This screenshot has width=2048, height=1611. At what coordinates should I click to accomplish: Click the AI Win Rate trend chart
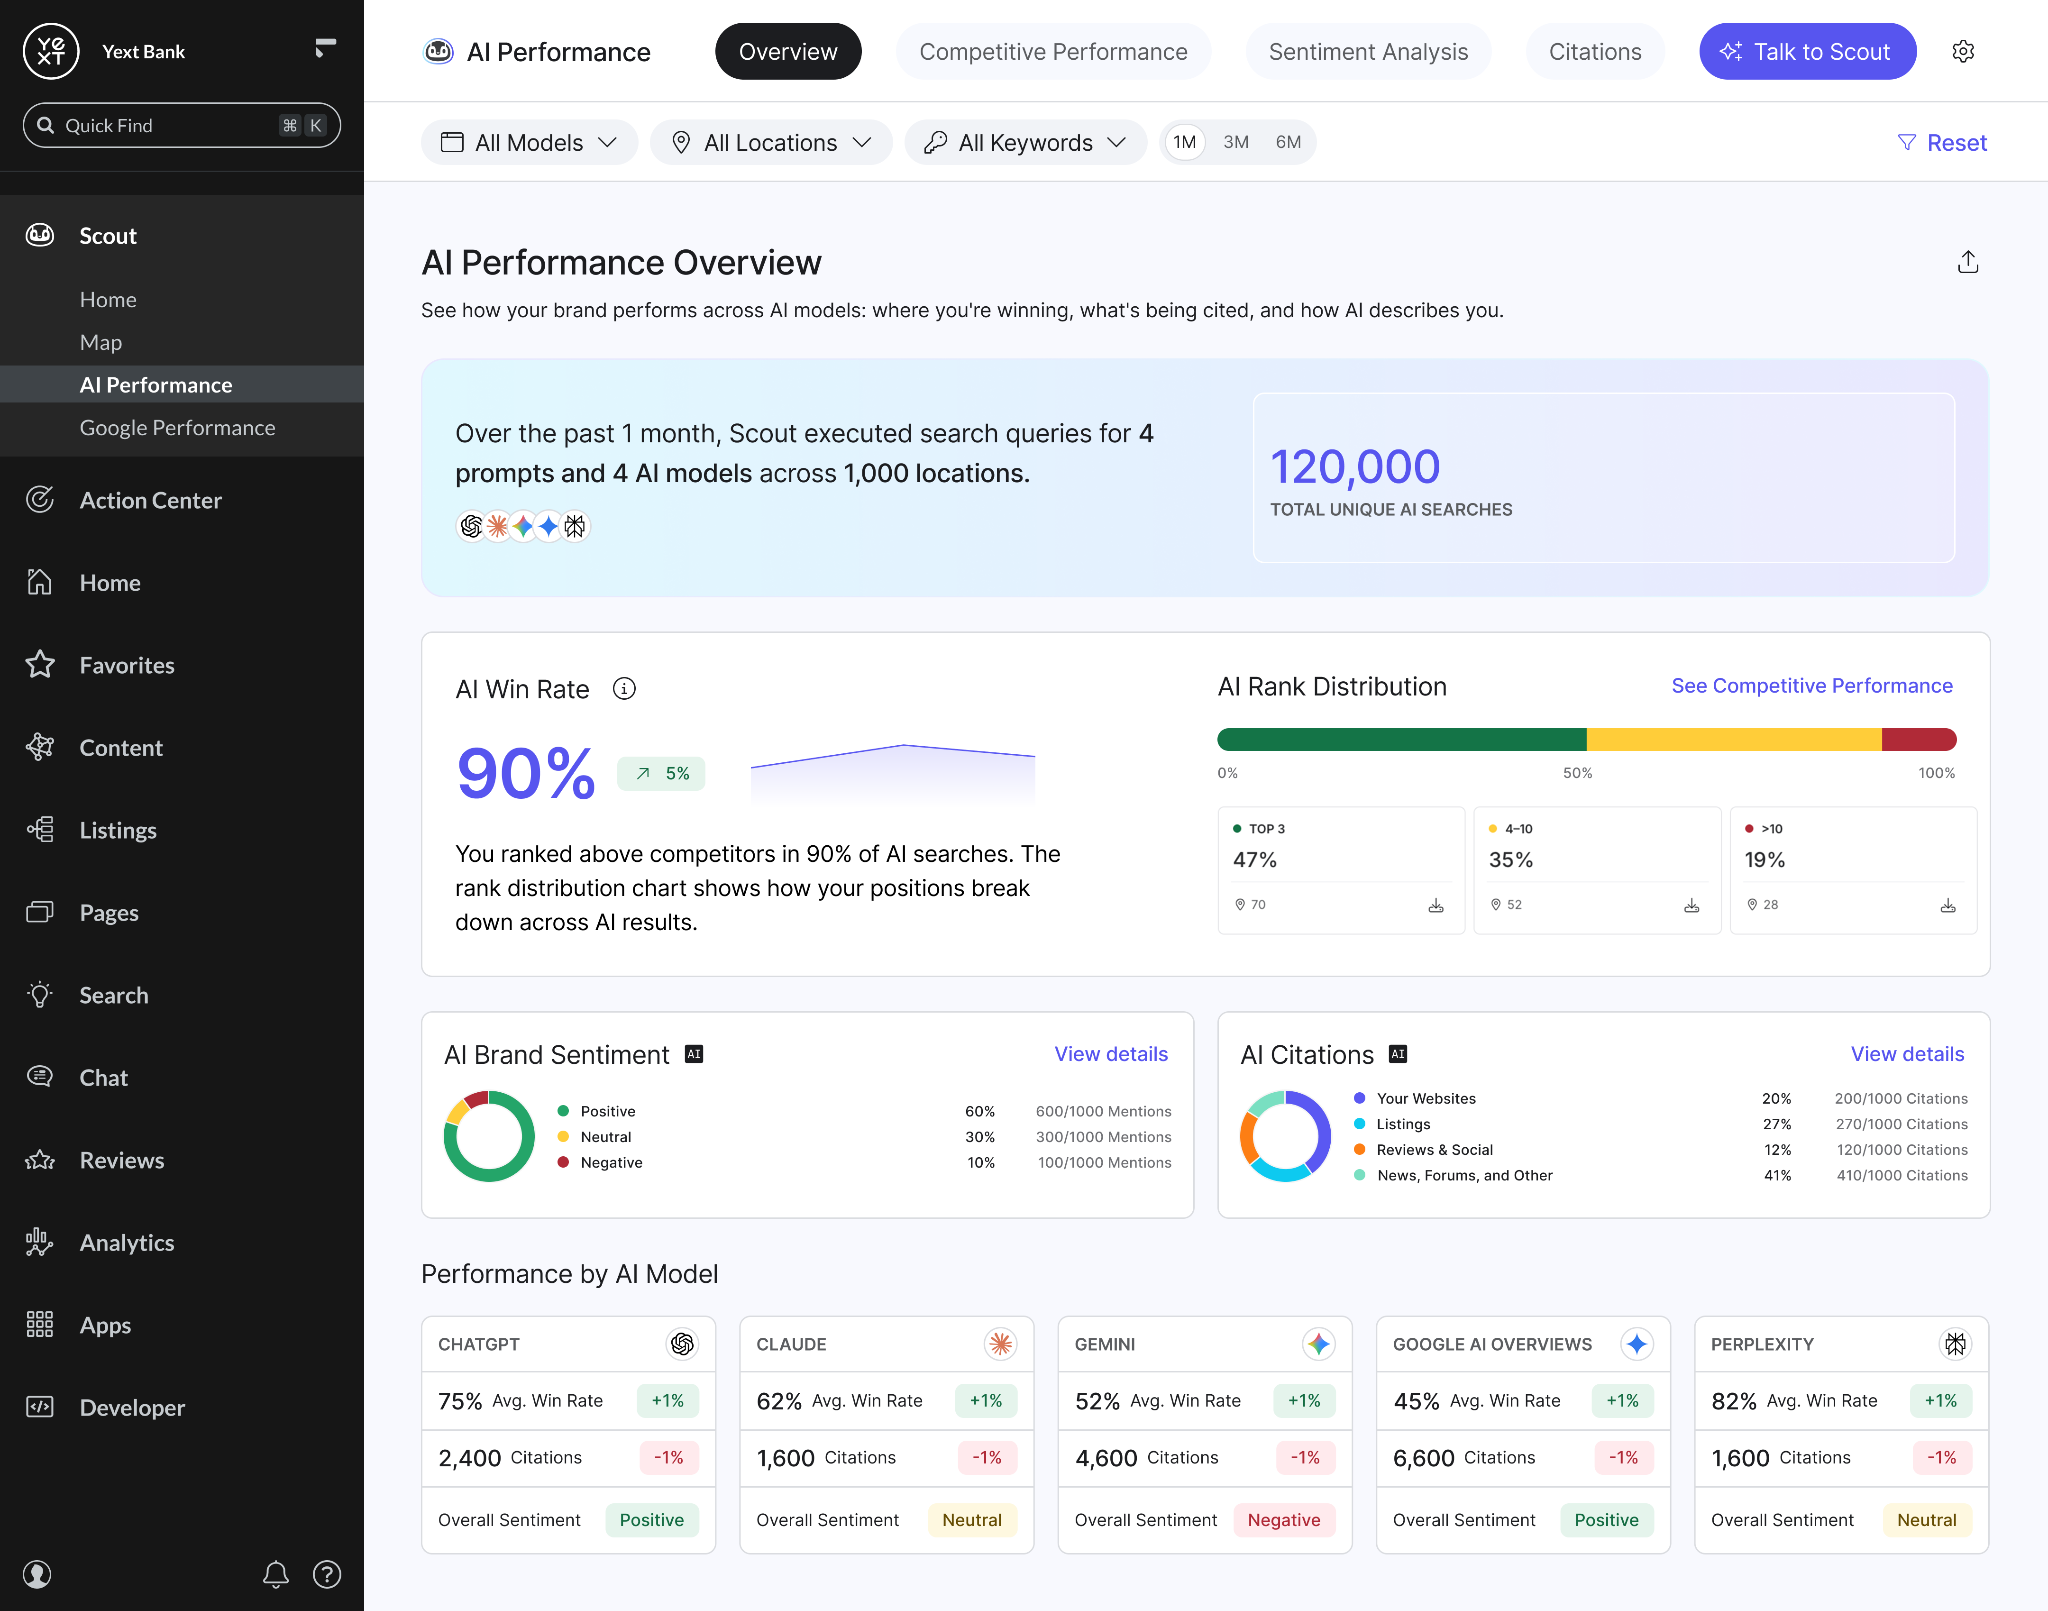click(893, 774)
